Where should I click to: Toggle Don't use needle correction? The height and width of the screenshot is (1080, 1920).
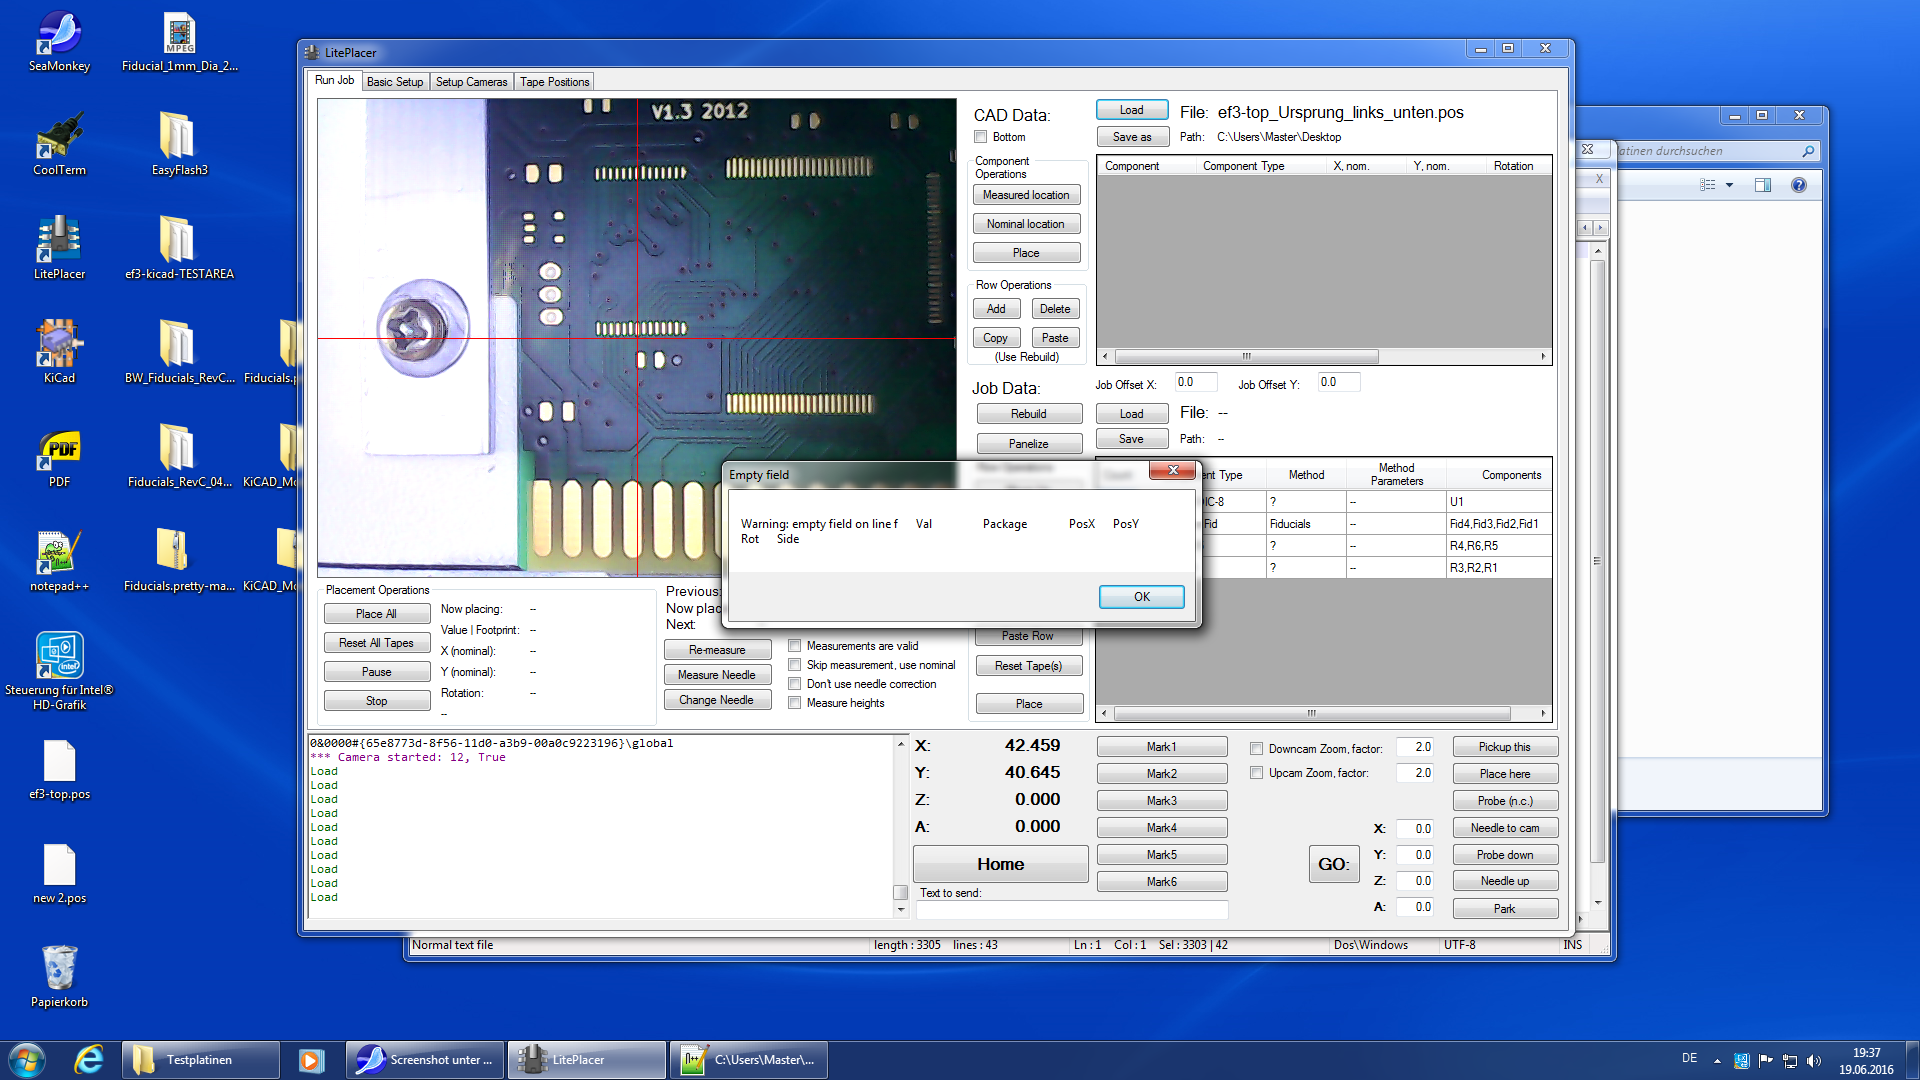[x=795, y=684]
